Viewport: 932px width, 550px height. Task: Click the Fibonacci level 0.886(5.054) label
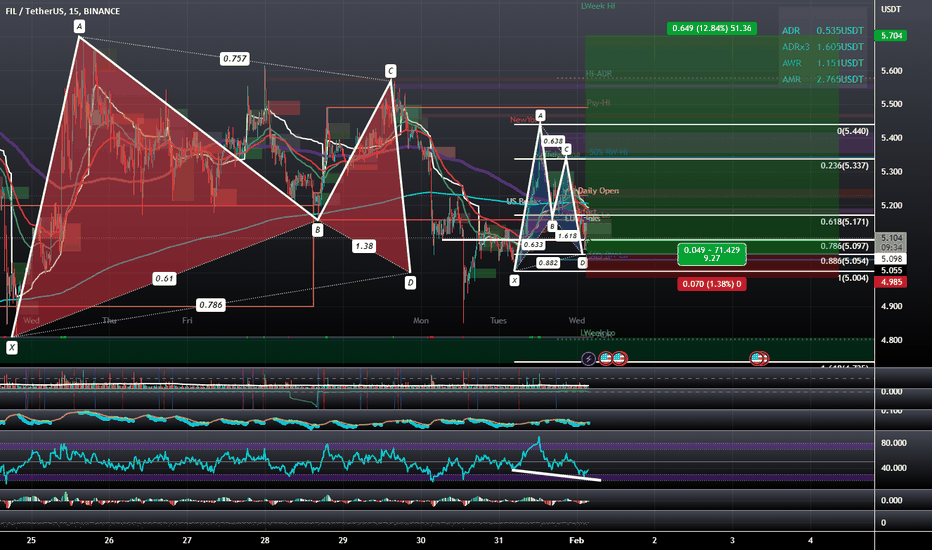tap(844, 260)
